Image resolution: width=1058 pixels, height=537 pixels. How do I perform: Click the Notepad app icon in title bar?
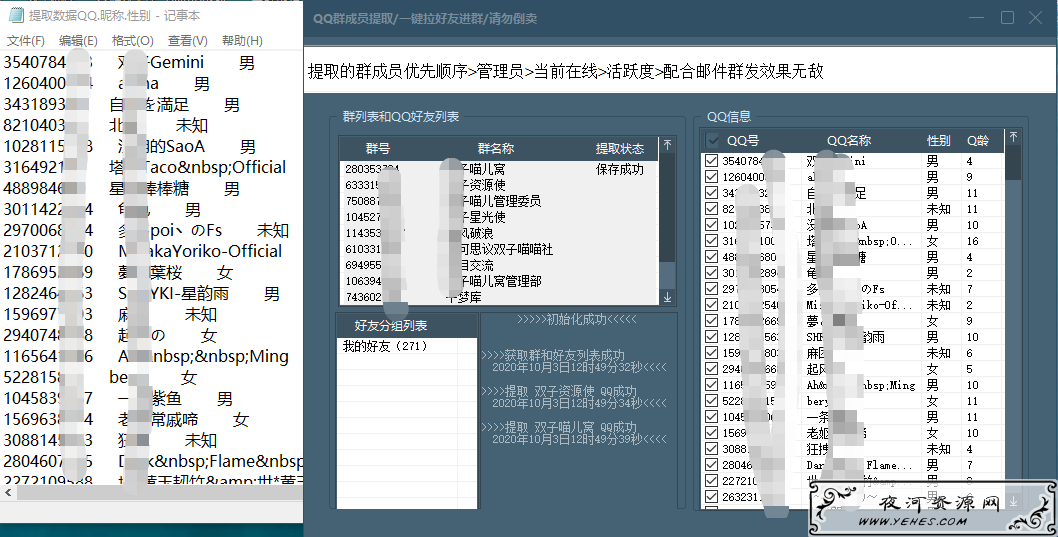coord(16,15)
